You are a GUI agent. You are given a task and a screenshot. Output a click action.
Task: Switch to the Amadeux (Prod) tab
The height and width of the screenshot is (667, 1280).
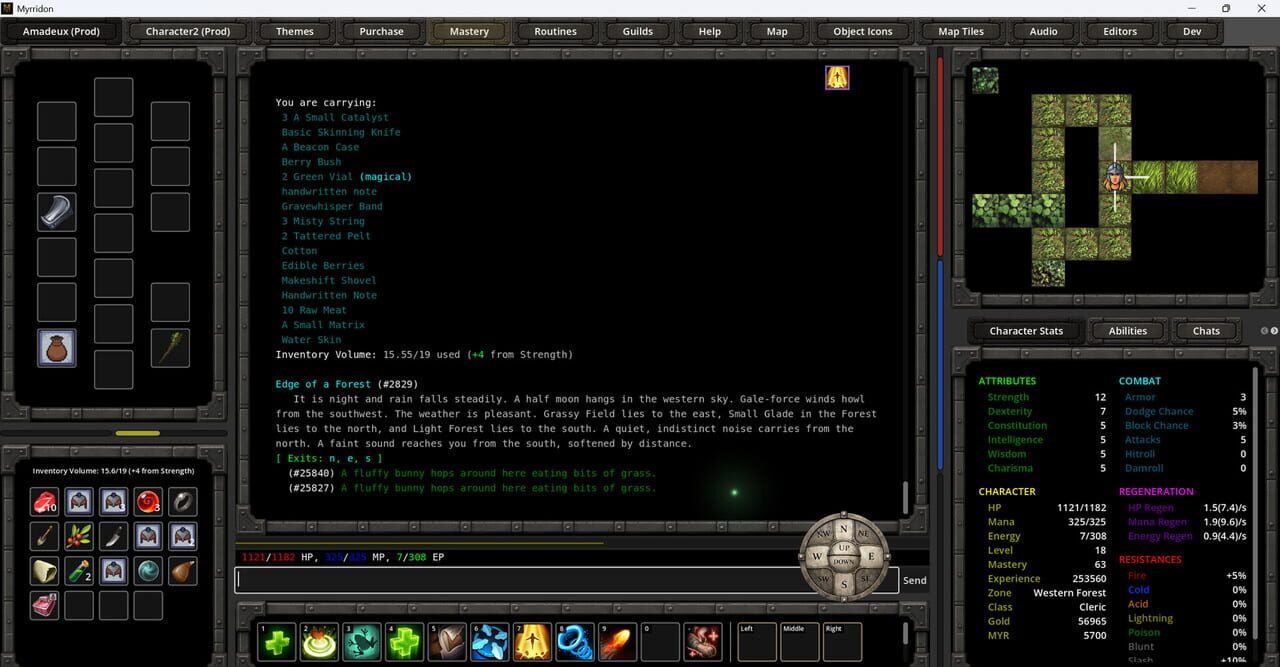tap(62, 31)
